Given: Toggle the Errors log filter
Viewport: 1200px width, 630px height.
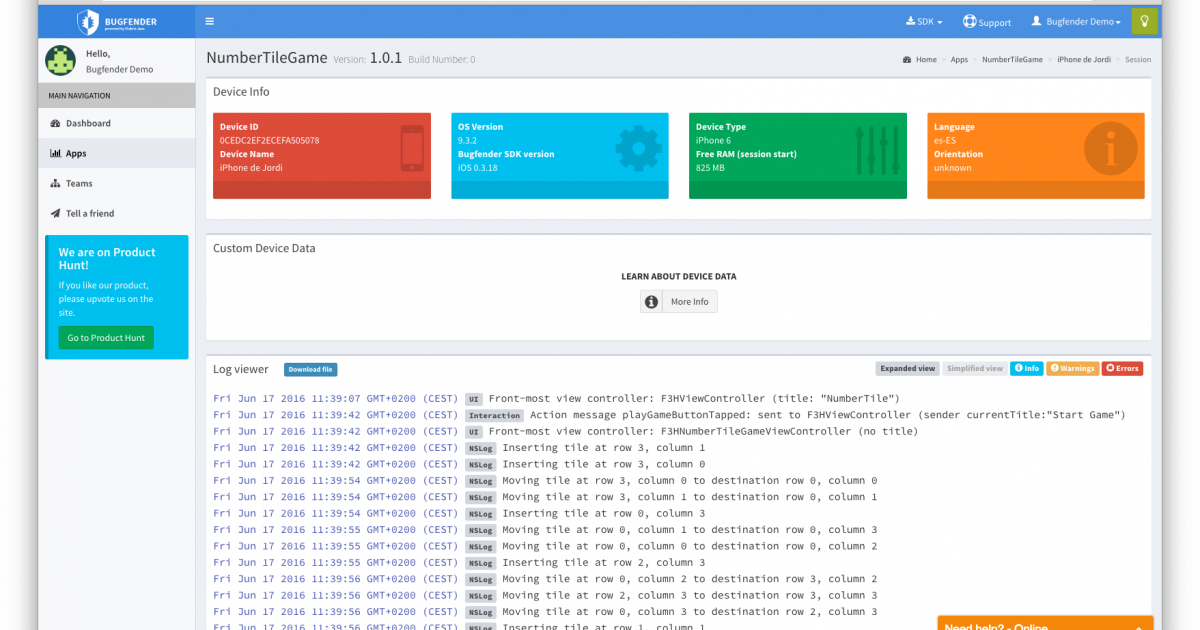Looking at the screenshot, I should (x=1122, y=369).
